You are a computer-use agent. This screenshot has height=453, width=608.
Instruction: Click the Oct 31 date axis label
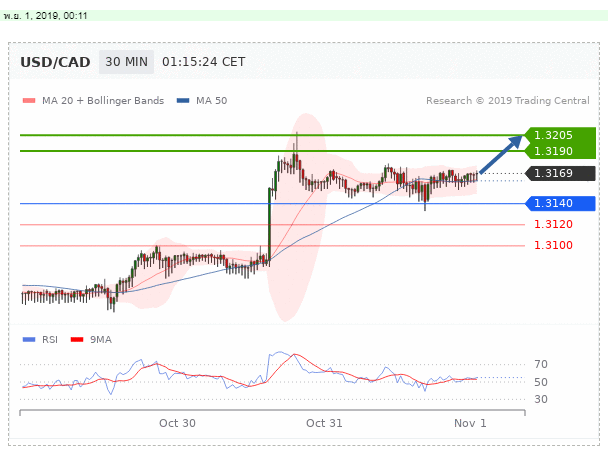pyautogui.click(x=324, y=423)
